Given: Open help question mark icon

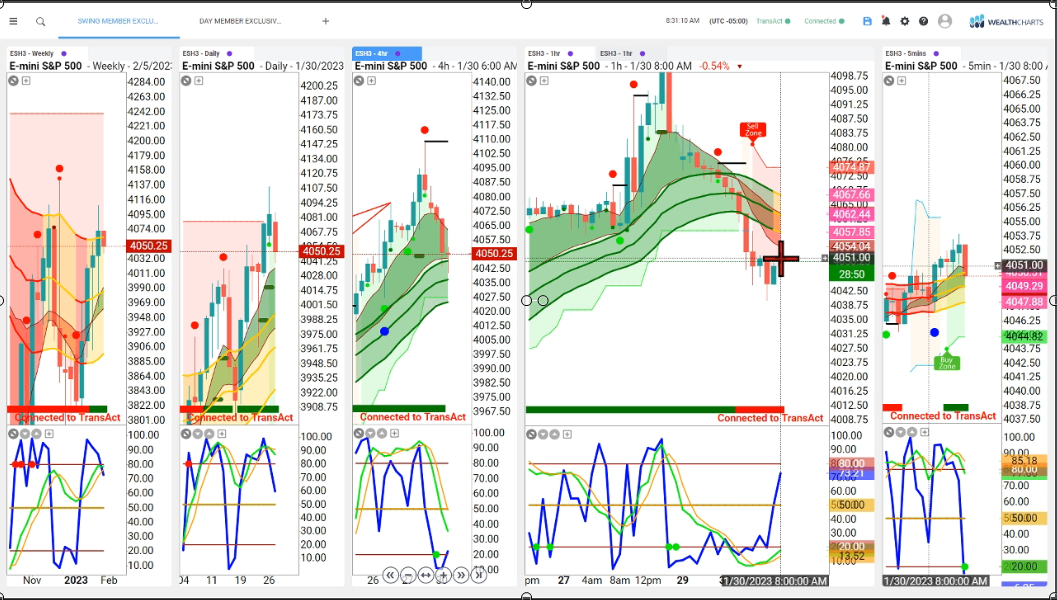Looking at the screenshot, I should tap(924, 22).
